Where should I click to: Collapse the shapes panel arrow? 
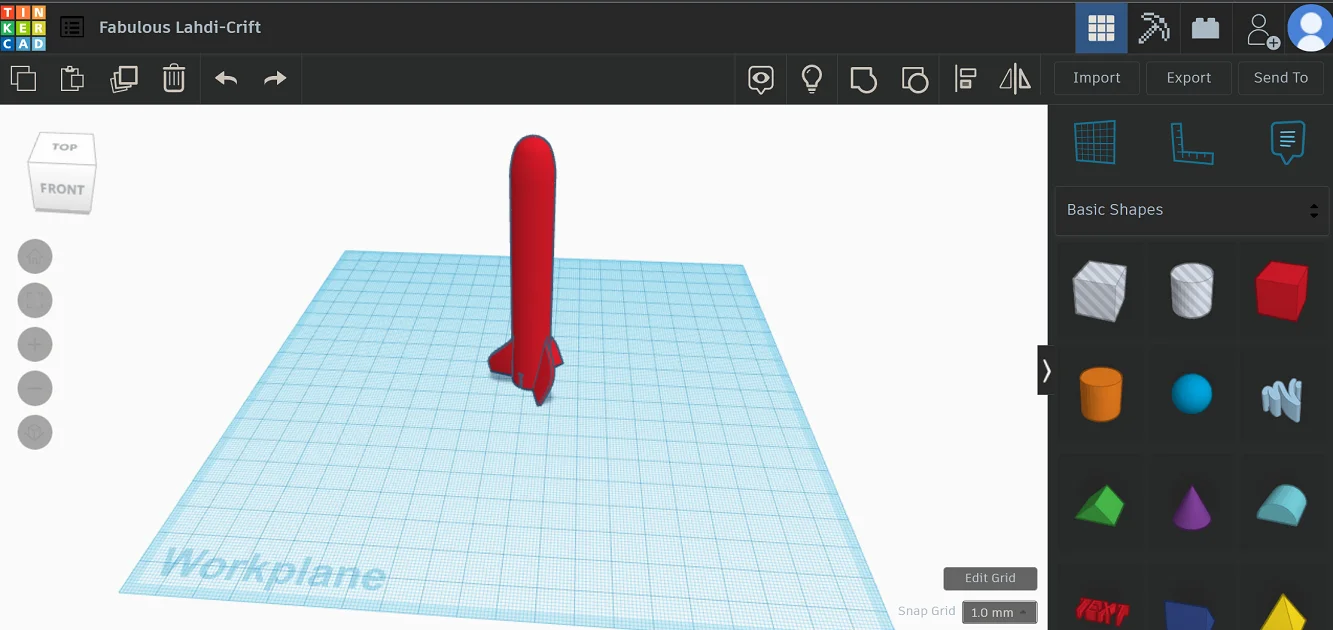pos(1046,370)
